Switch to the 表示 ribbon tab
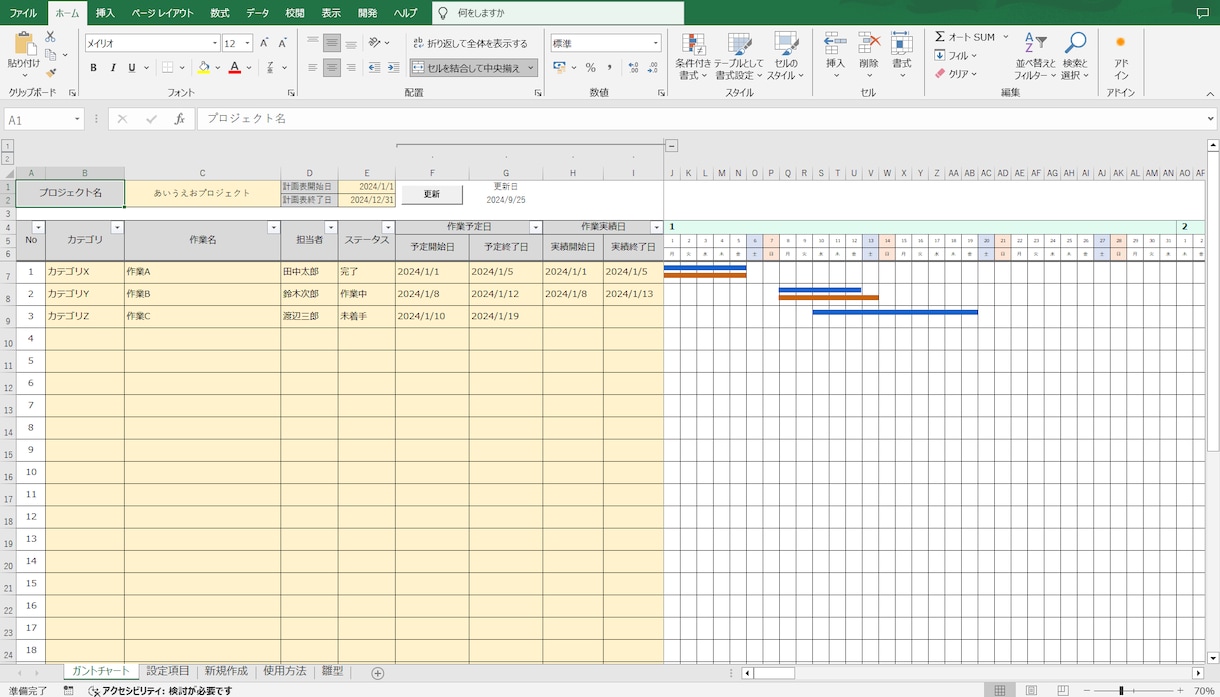The image size is (1220, 697). point(331,13)
